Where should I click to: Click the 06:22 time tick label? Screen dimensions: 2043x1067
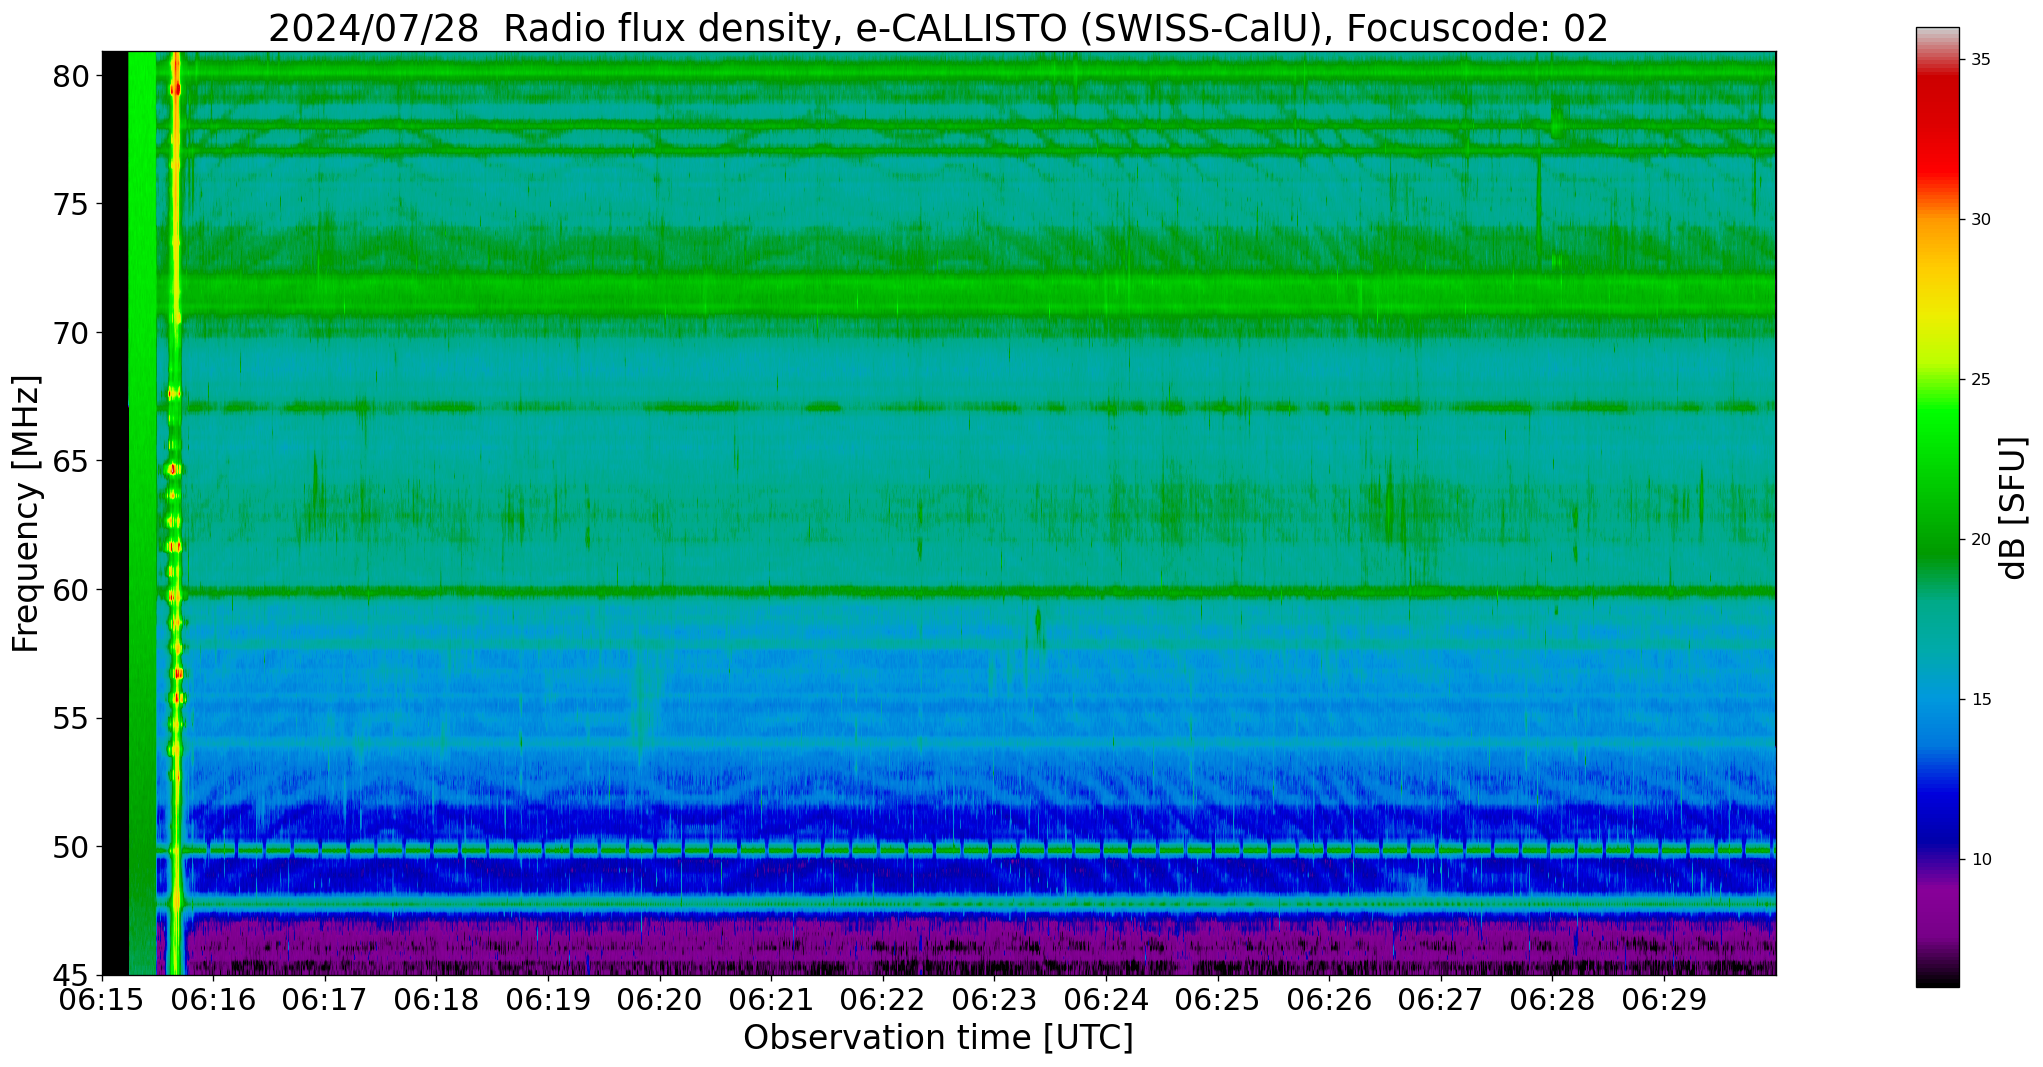(883, 999)
